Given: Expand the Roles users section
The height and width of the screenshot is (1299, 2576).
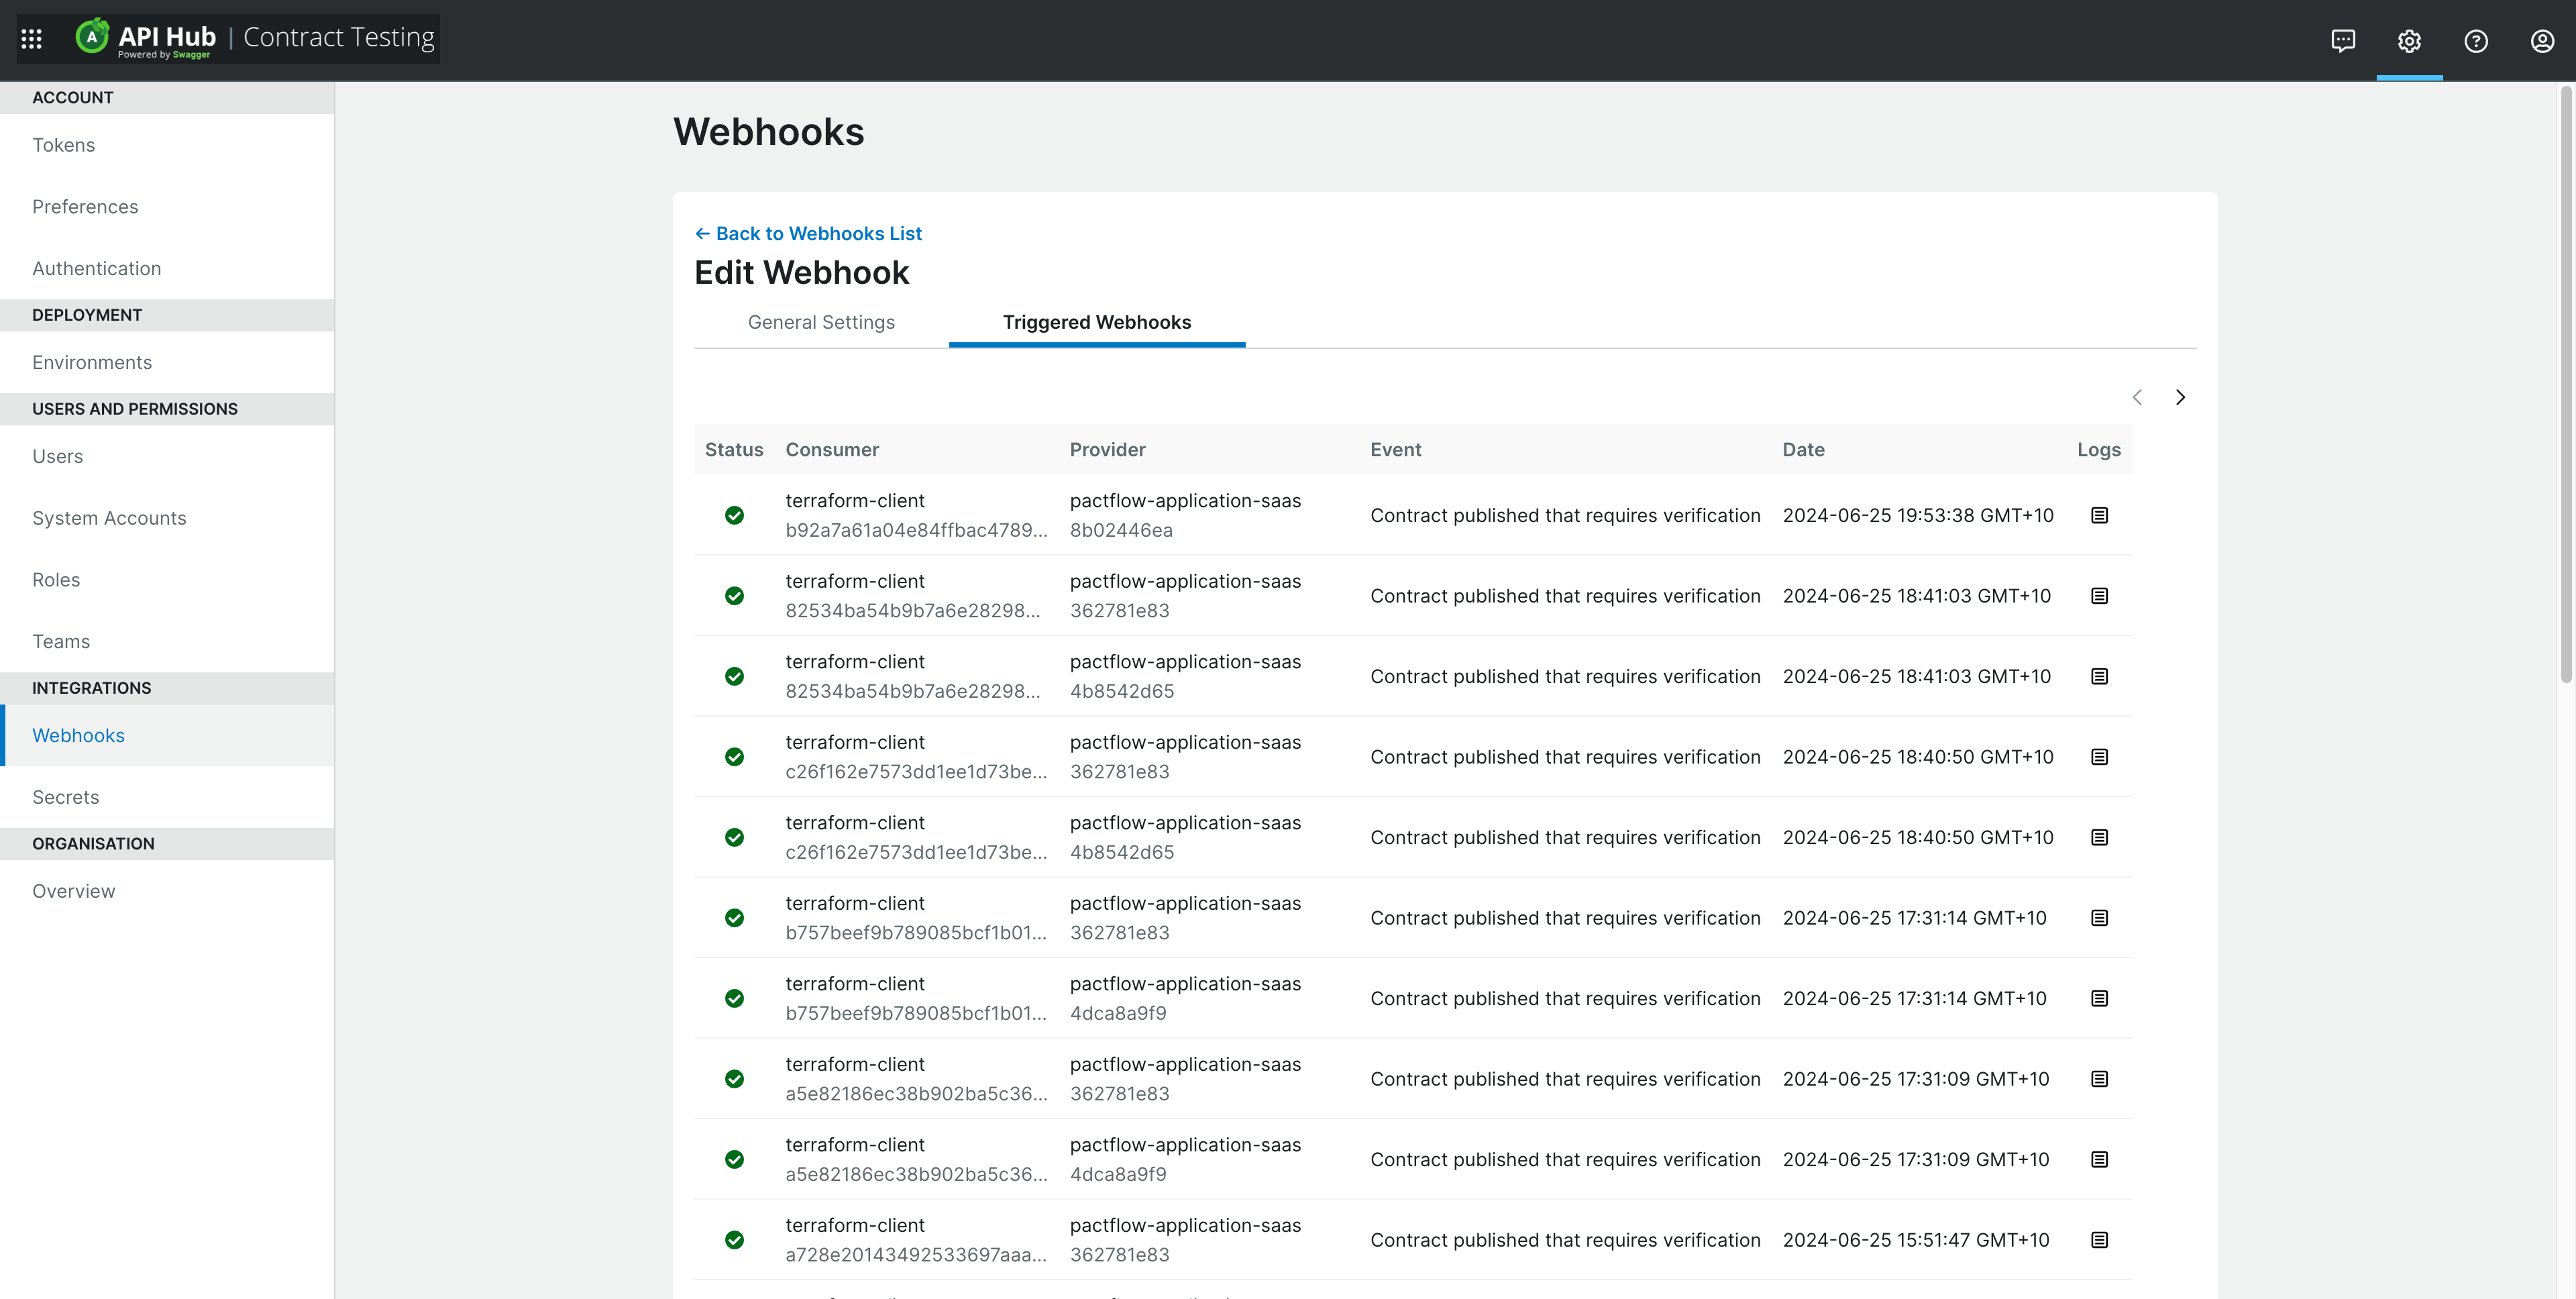Looking at the screenshot, I should point(53,580).
